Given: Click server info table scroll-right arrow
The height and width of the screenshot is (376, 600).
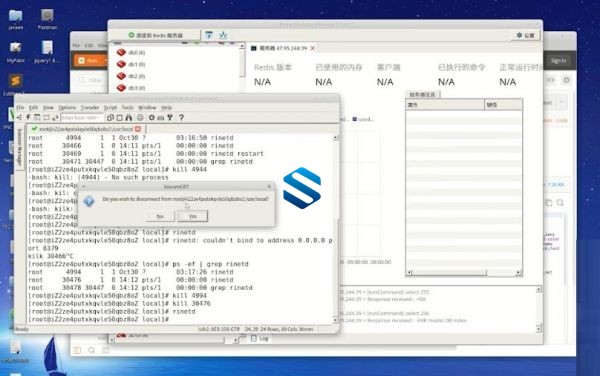Looking at the screenshot, I should (x=518, y=272).
